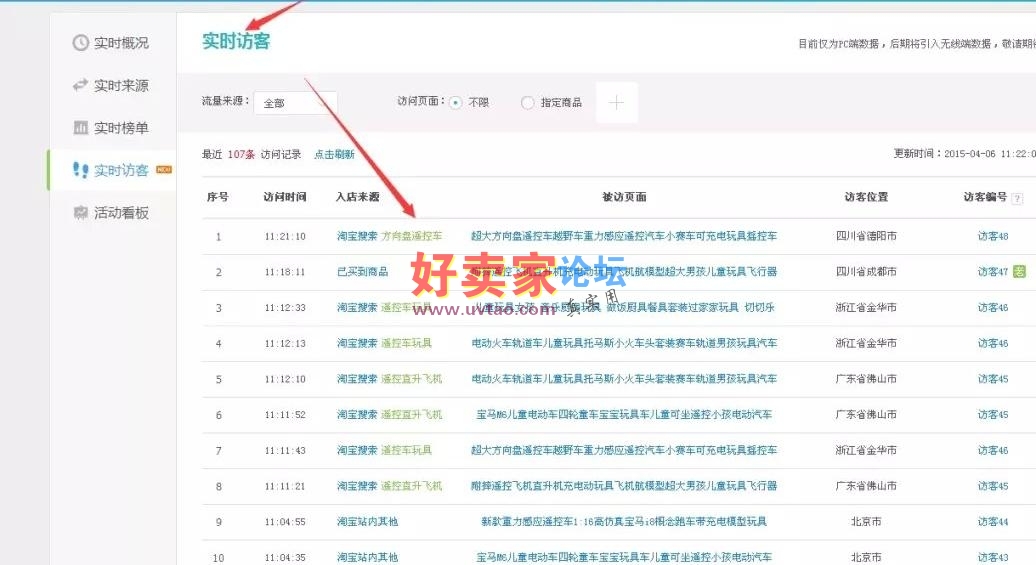Image resolution: width=1036 pixels, height=565 pixels.
Task: Open the 实时概况 menu item
Action: click(121, 43)
